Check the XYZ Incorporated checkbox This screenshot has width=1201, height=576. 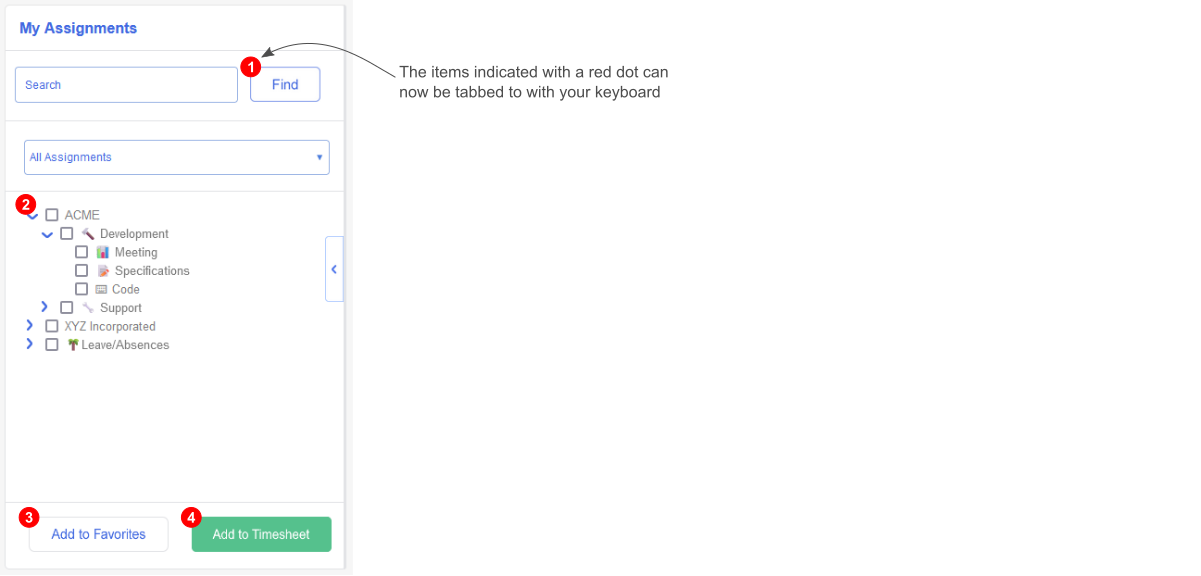pyautogui.click(x=52, y=326)
